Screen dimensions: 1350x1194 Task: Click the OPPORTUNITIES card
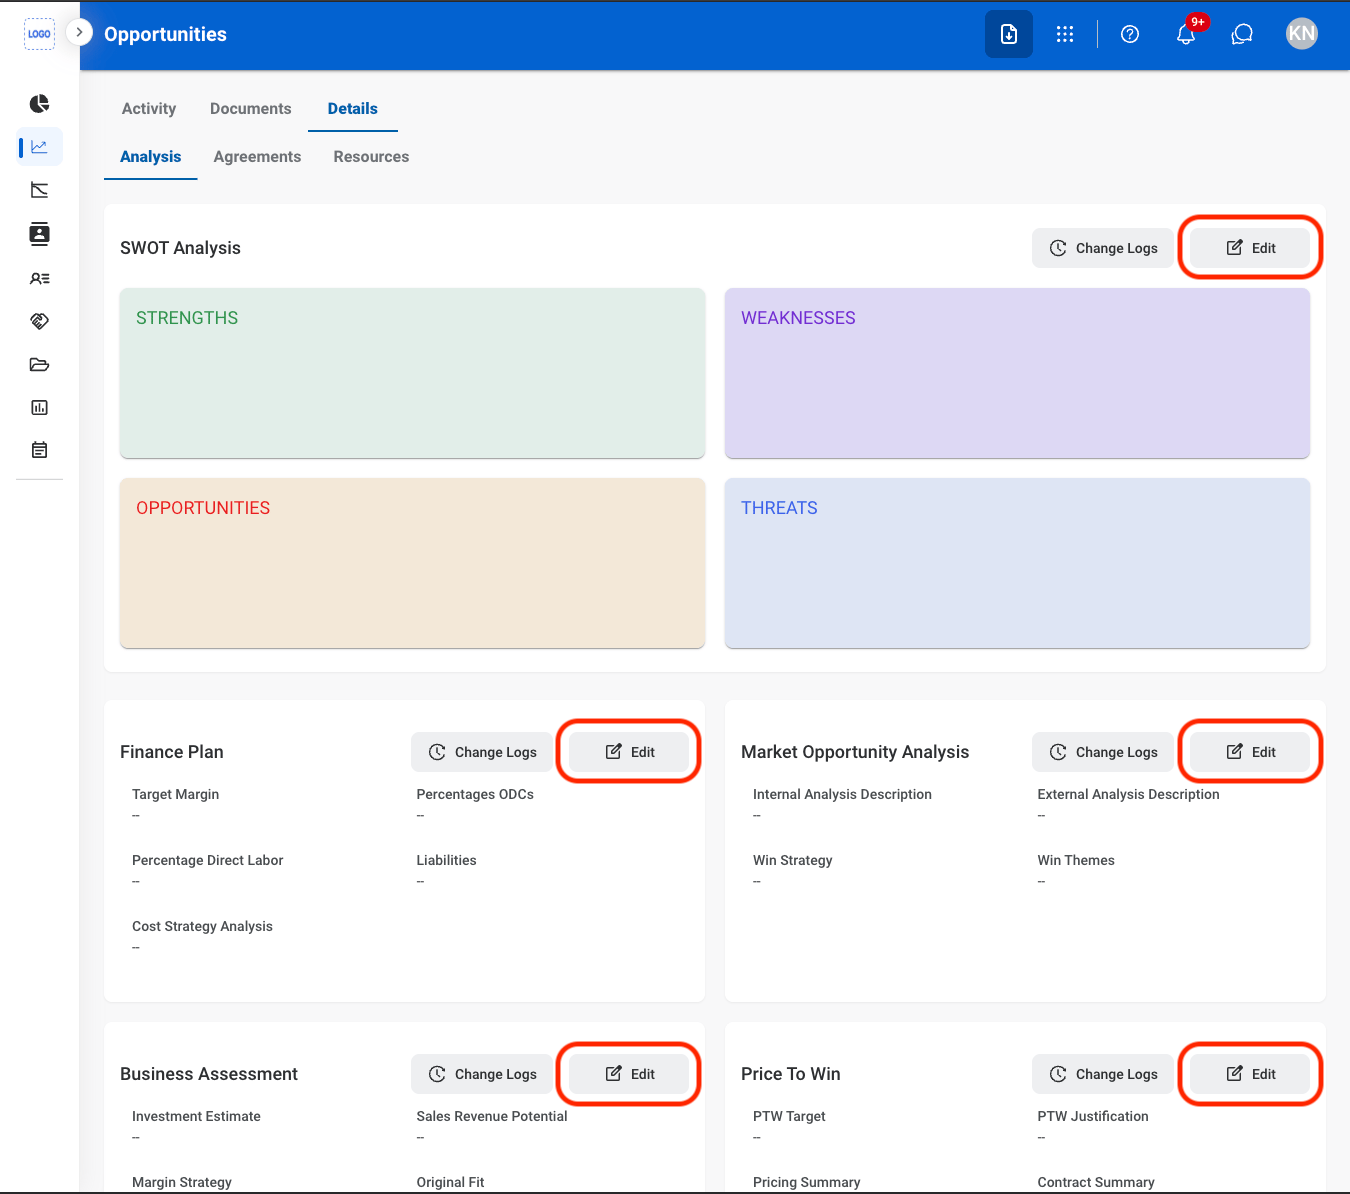click(412, 563)
